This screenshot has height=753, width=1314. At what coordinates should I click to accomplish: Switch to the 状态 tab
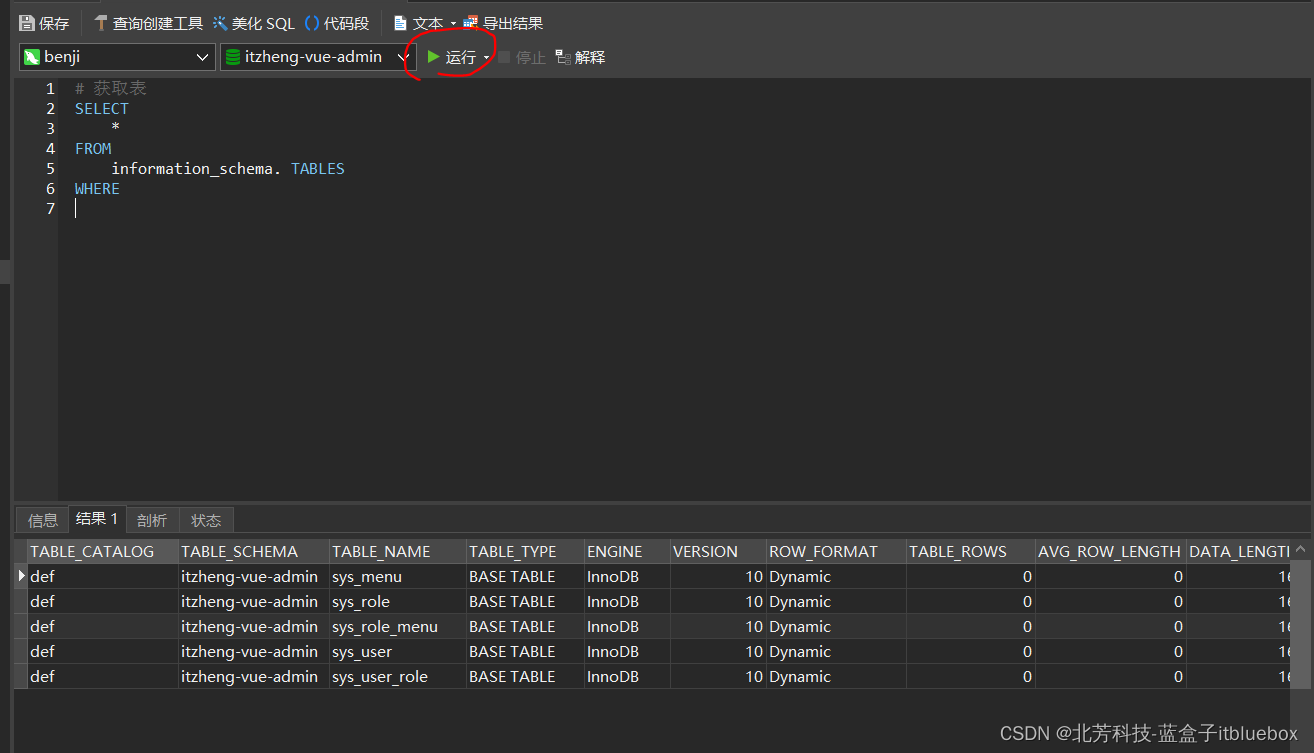click(206, 520)
